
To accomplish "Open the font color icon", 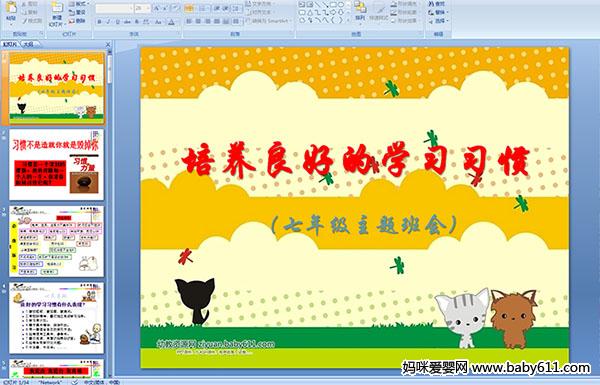I will [x=171, y=21].
